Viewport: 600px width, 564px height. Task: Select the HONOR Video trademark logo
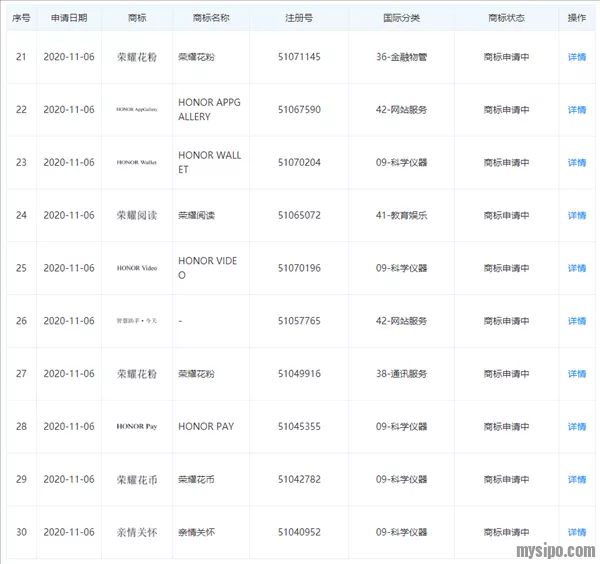(137, 268)
